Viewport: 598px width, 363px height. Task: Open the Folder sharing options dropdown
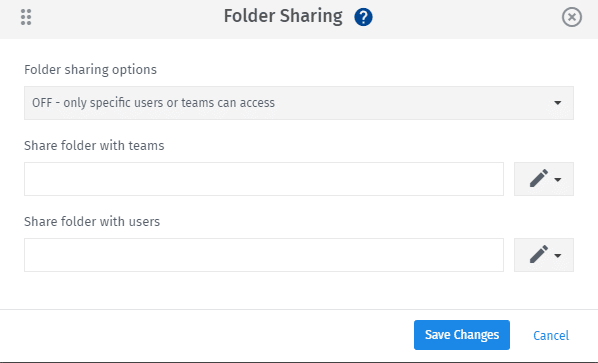pyautogui.click(x=299, y=103)
